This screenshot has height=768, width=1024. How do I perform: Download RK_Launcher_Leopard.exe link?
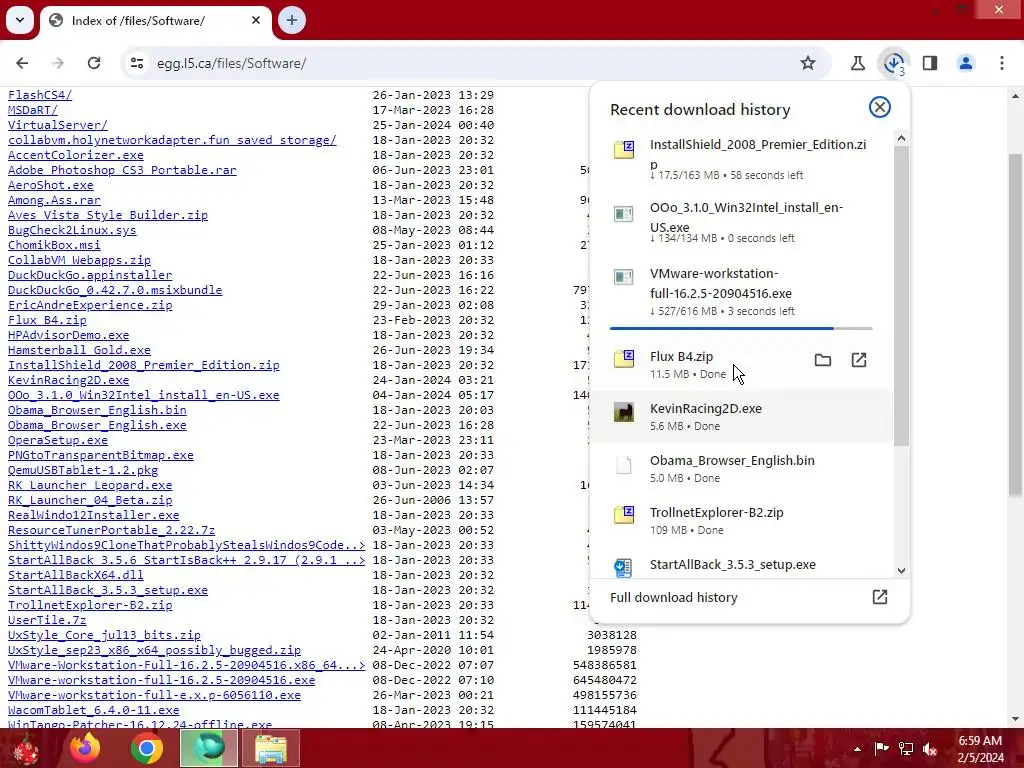point(90,485)
